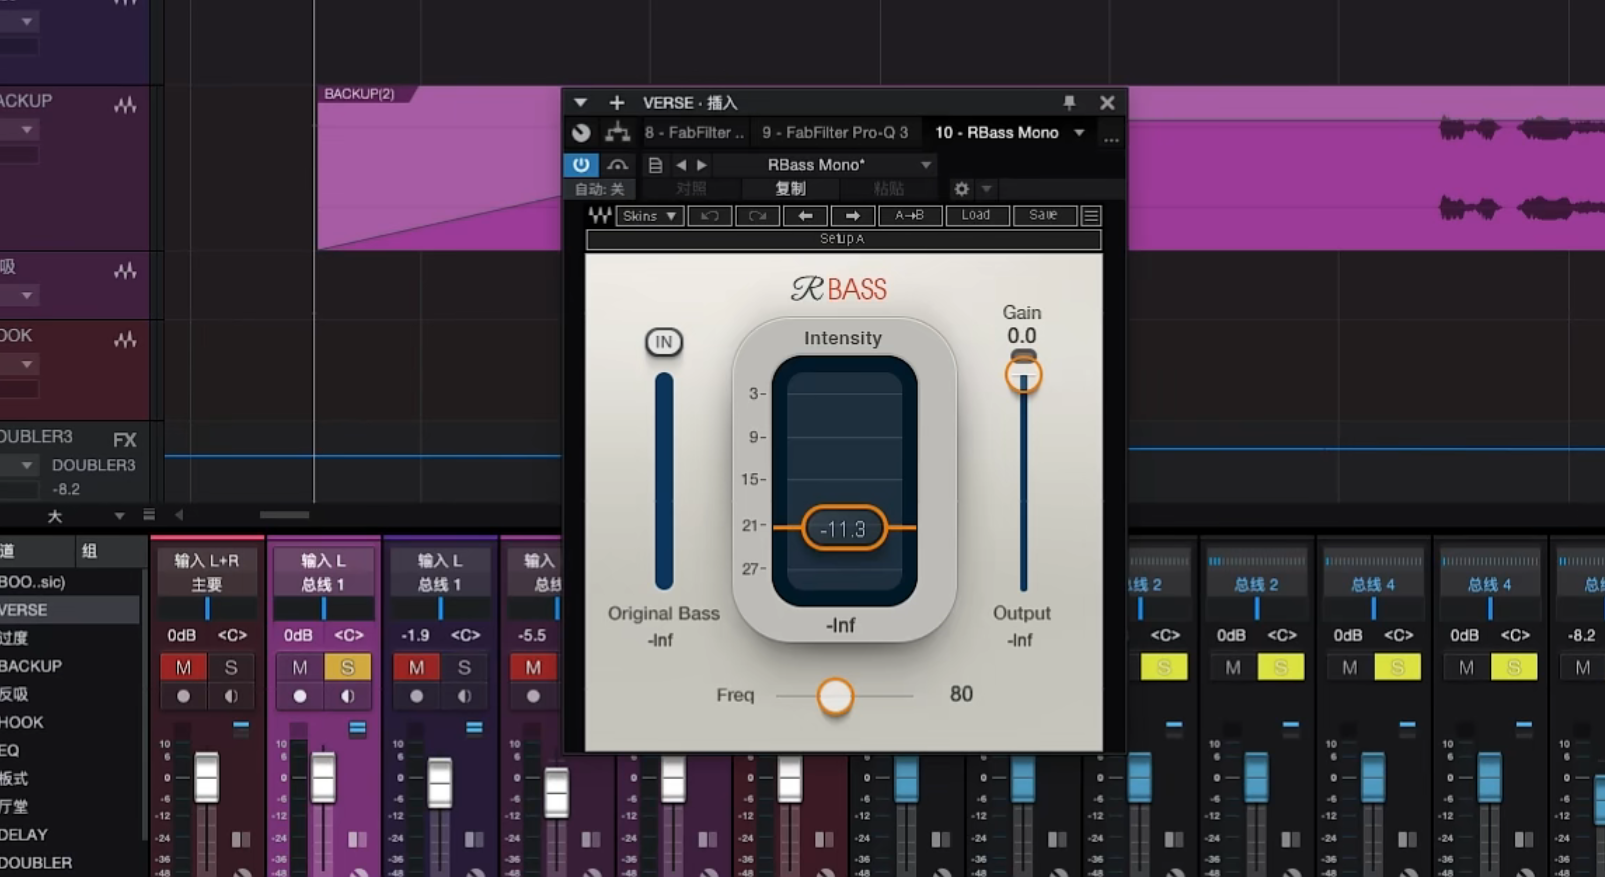The height and width of the screenshot is (877, 1605).
Task: Switch to the 9 - FabFilter Pro-Q 3 tab
Action: (x=835, y=132)
